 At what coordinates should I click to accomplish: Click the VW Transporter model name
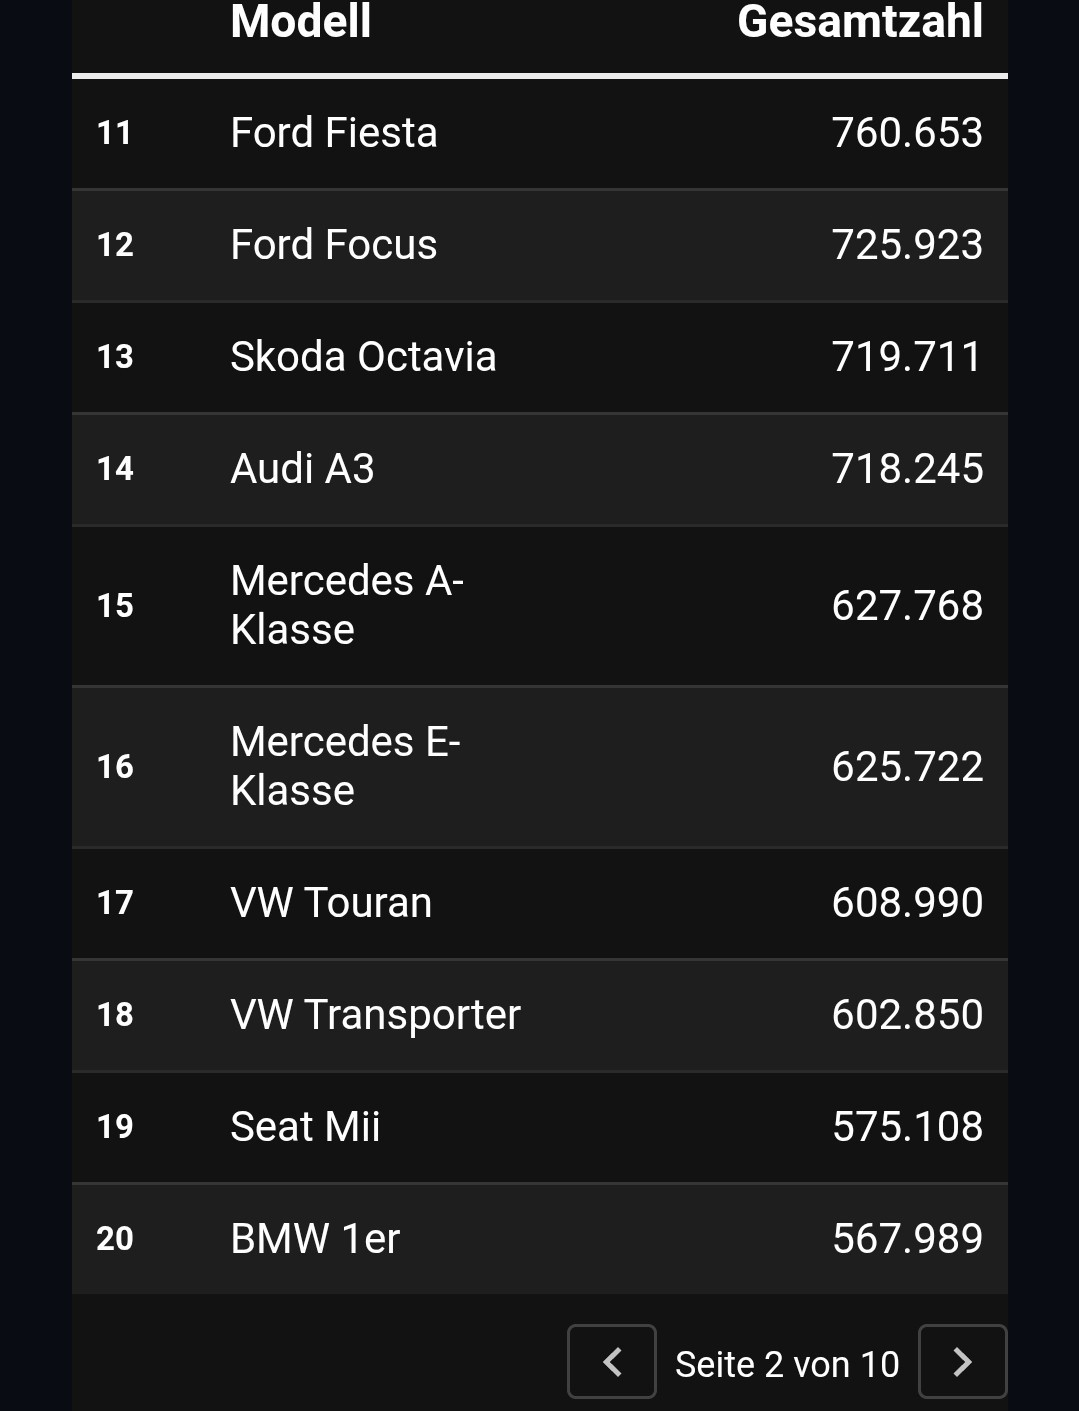coord(375,1015)
